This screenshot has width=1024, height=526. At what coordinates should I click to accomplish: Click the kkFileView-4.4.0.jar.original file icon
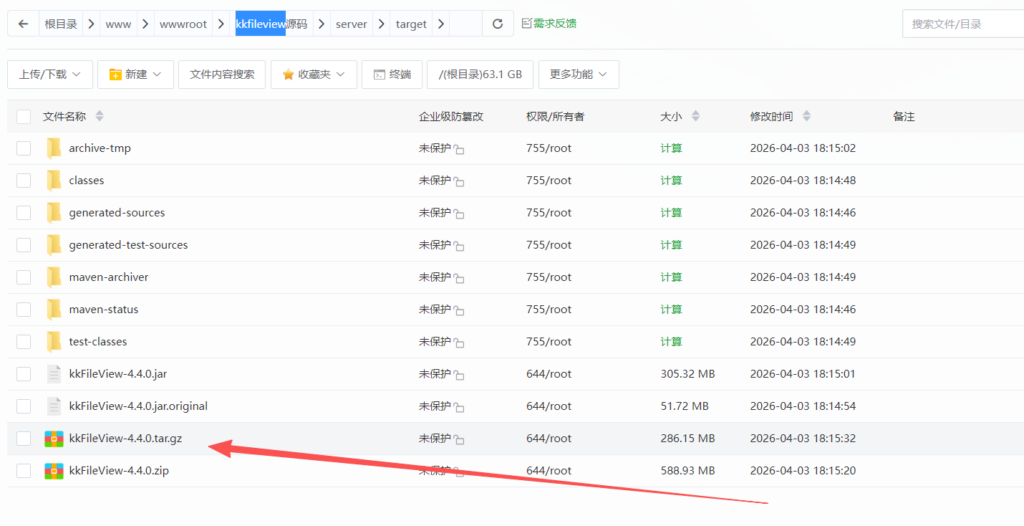(x=54, y=406)
